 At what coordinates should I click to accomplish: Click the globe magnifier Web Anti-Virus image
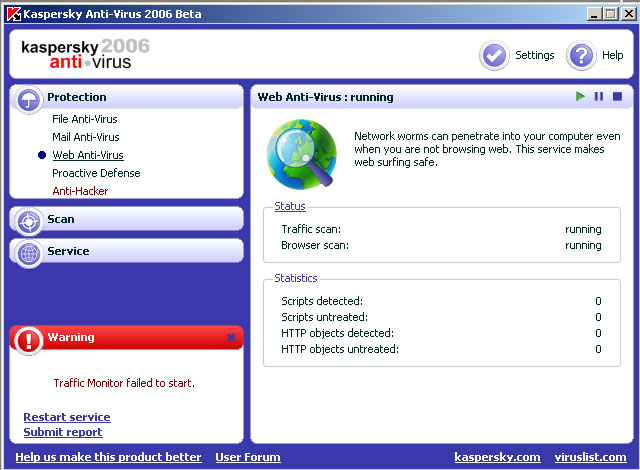[302, 154]
